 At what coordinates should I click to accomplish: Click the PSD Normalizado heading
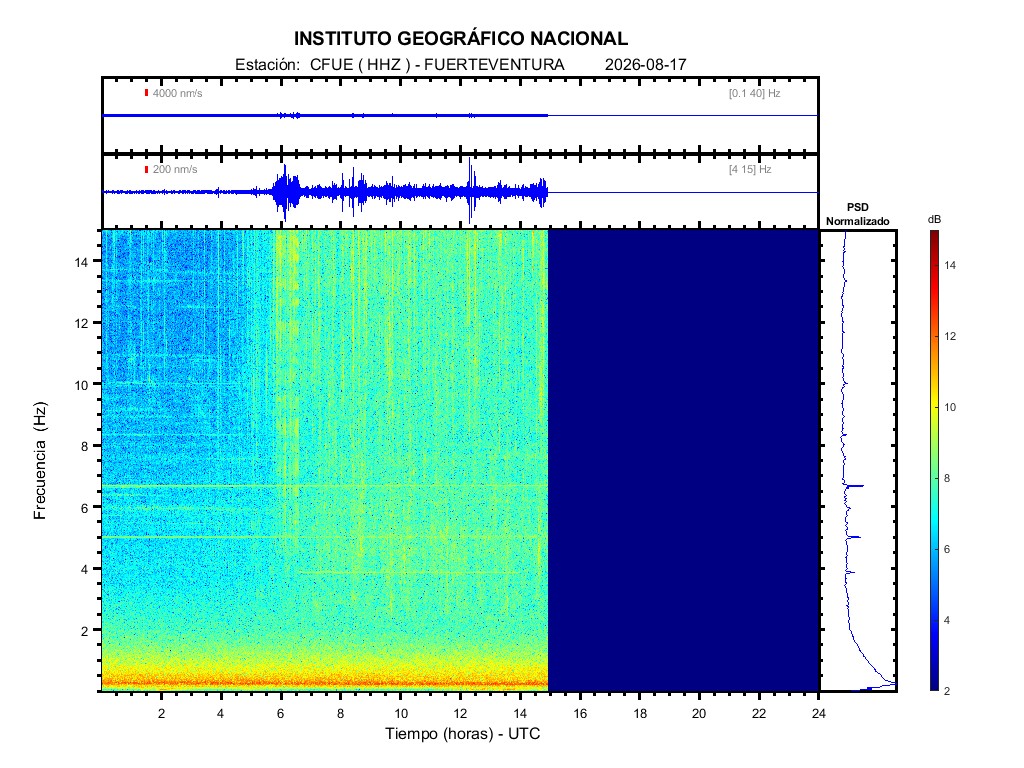click(x=857, y=214)
